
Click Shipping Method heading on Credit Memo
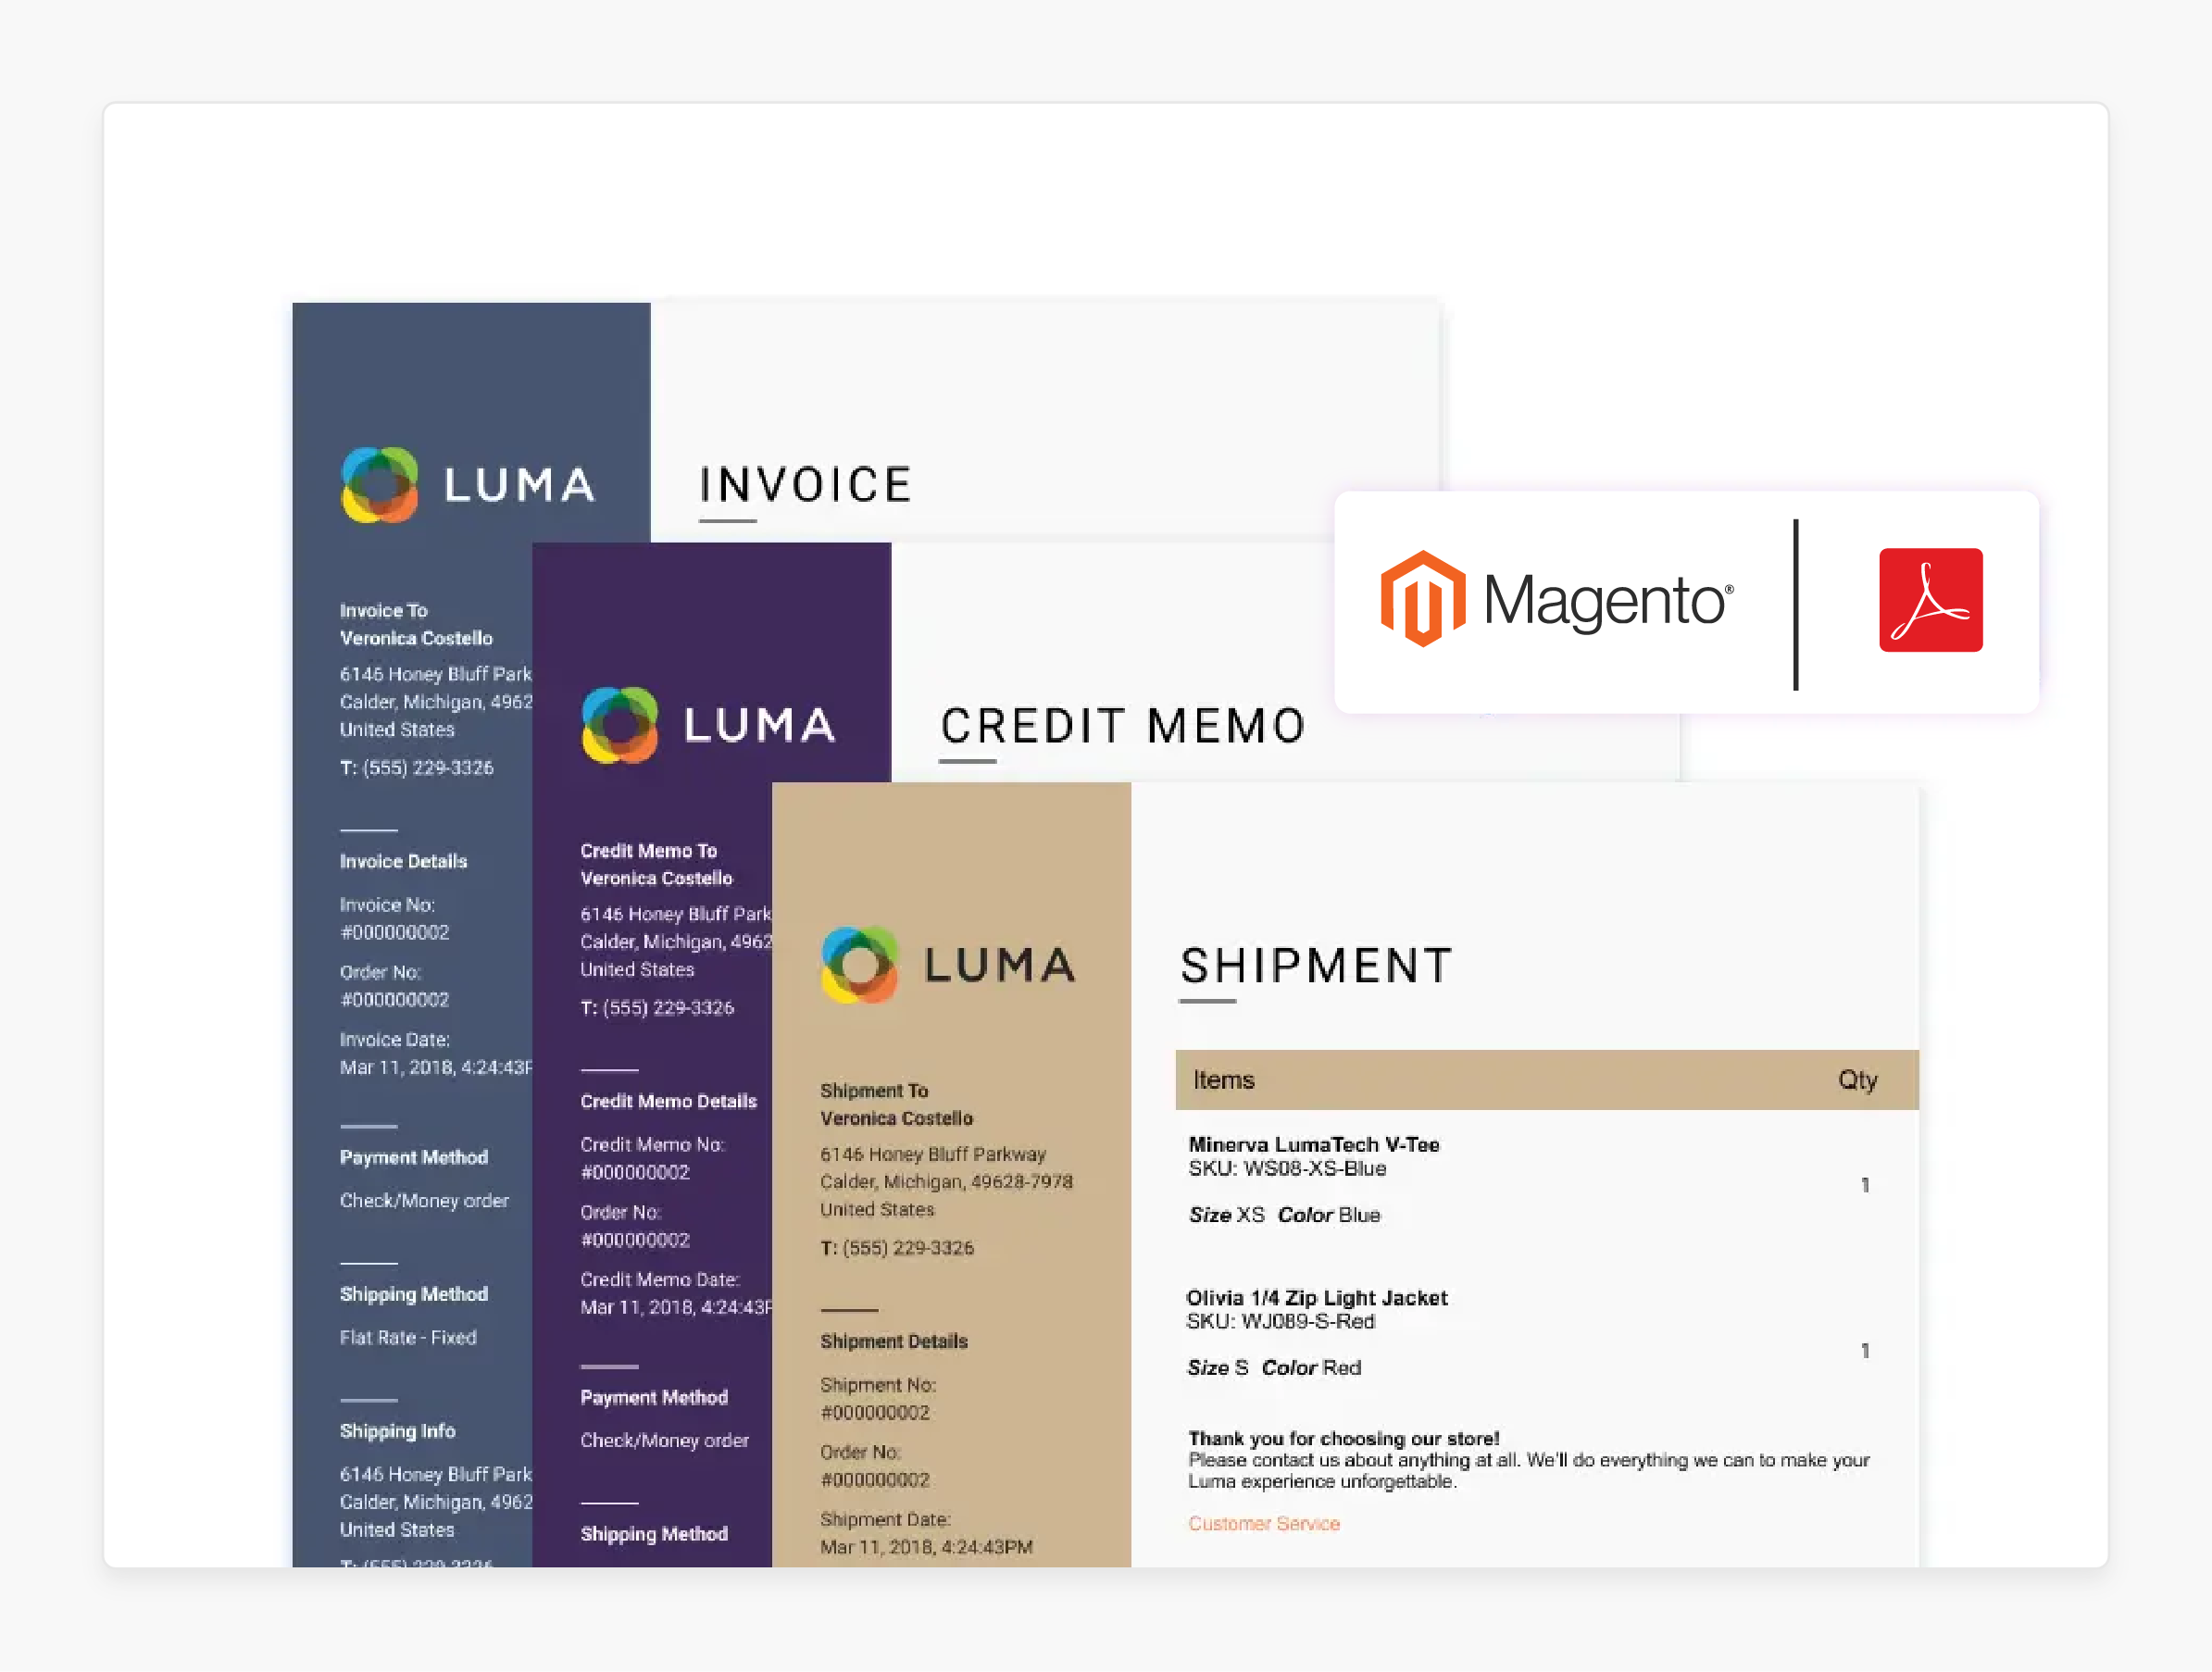(x=654, y=1534)
